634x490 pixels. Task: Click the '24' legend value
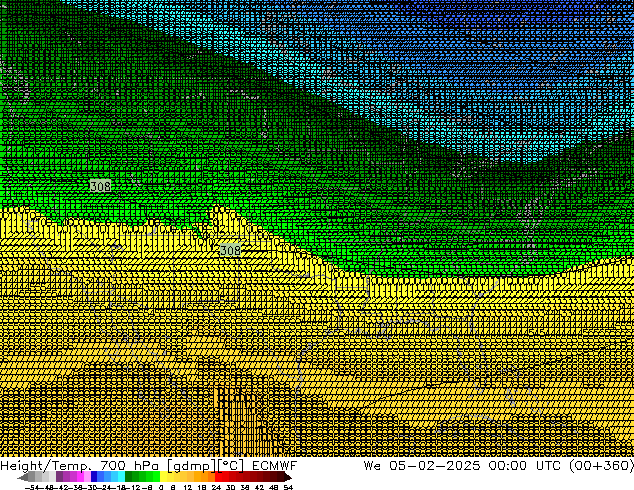[x=216, y=487]
